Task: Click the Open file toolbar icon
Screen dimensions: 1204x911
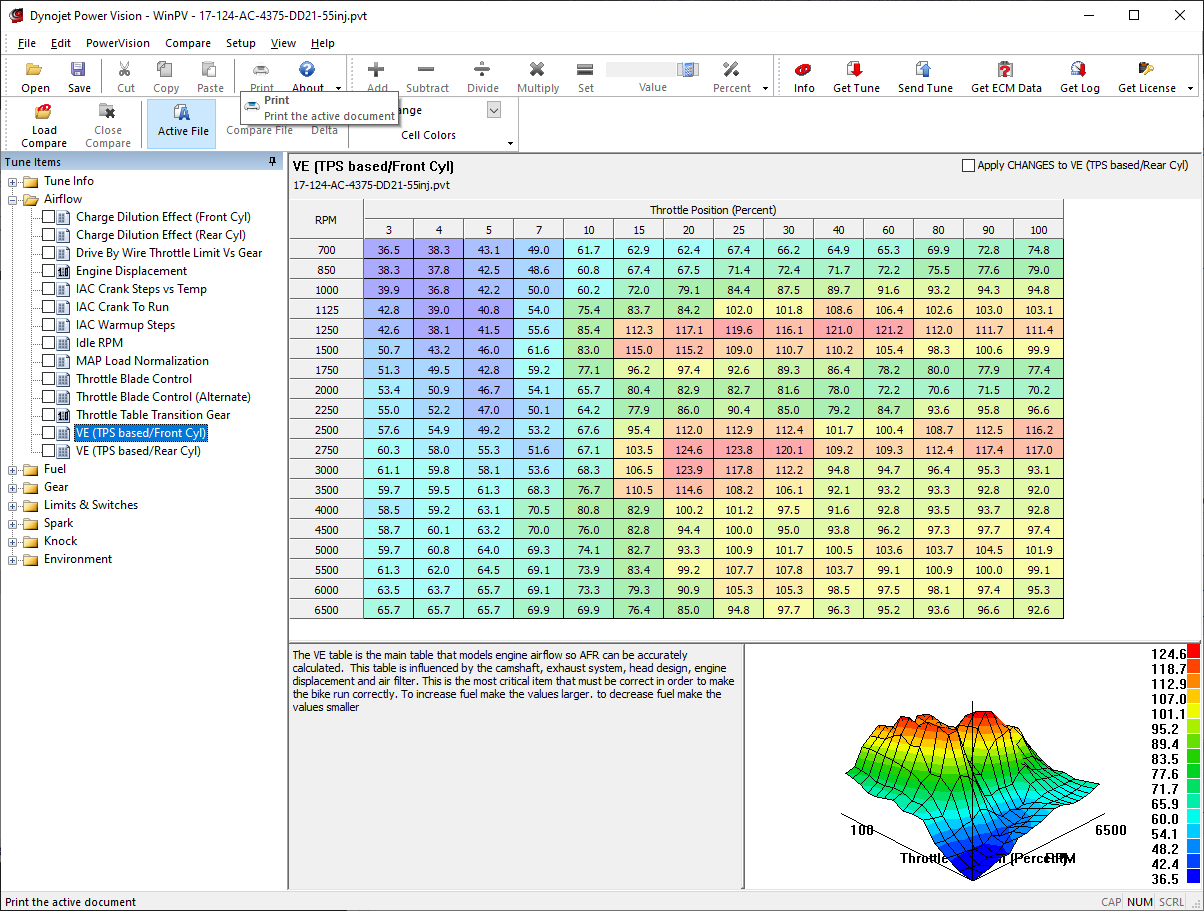Action: pyautogui.click(x=35, y=70)
